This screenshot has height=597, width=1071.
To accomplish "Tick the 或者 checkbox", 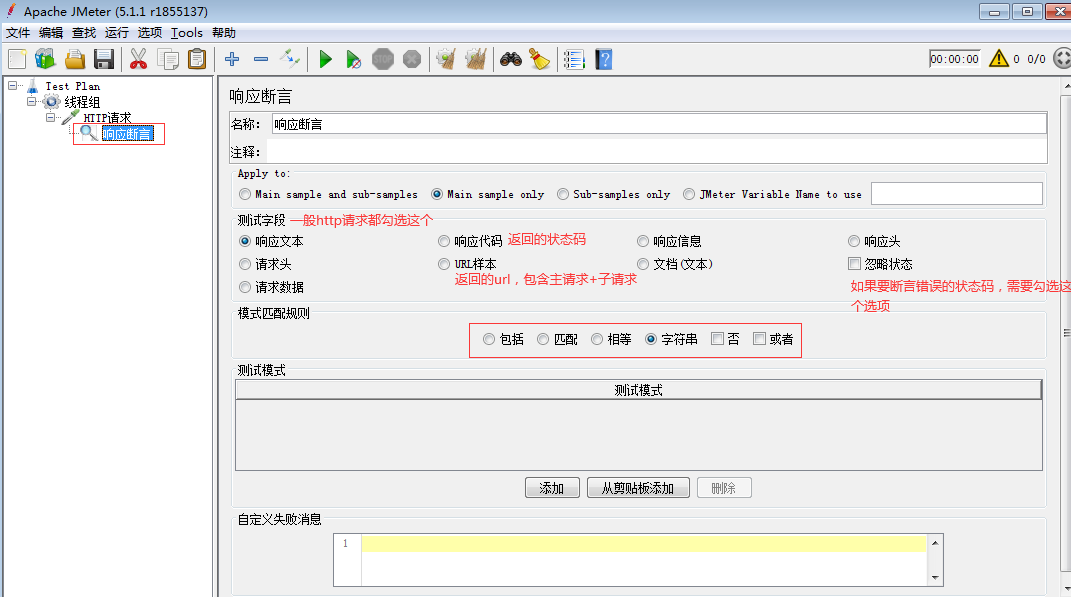I will 760,339.
